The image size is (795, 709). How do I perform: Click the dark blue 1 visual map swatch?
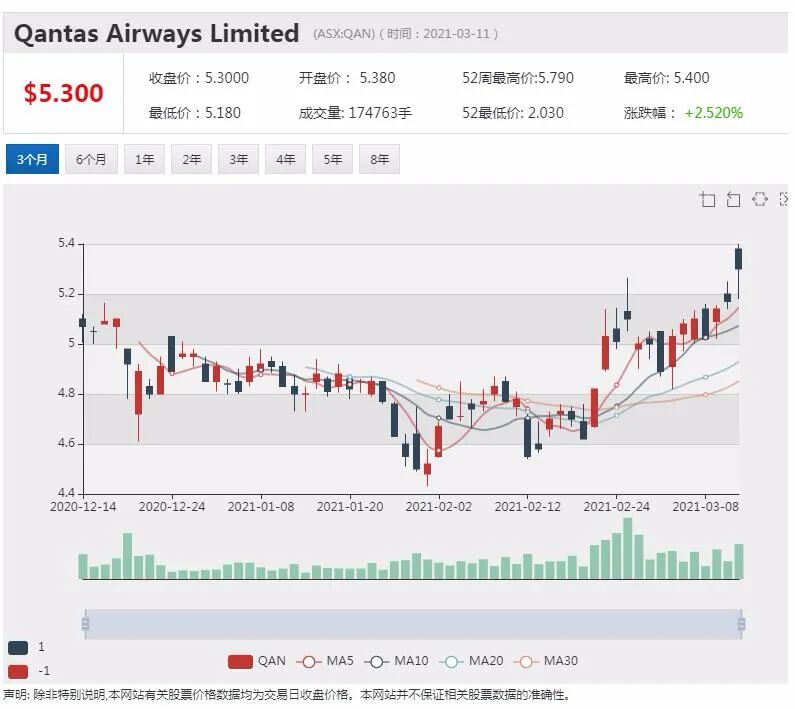[18, 648]
